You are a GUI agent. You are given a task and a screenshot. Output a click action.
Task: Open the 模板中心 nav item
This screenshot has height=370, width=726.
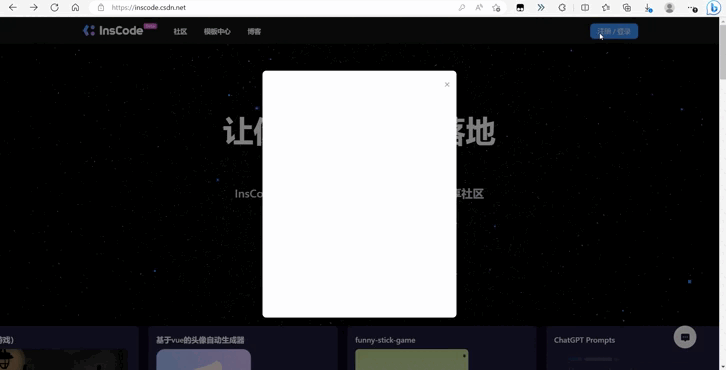click(x=217, y=31)
